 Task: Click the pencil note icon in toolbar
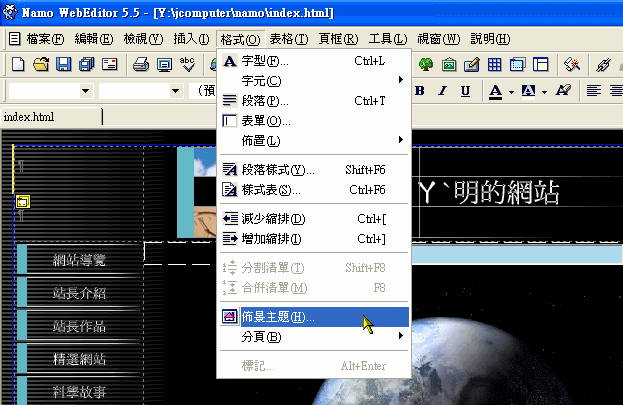(x=471, y=64)
